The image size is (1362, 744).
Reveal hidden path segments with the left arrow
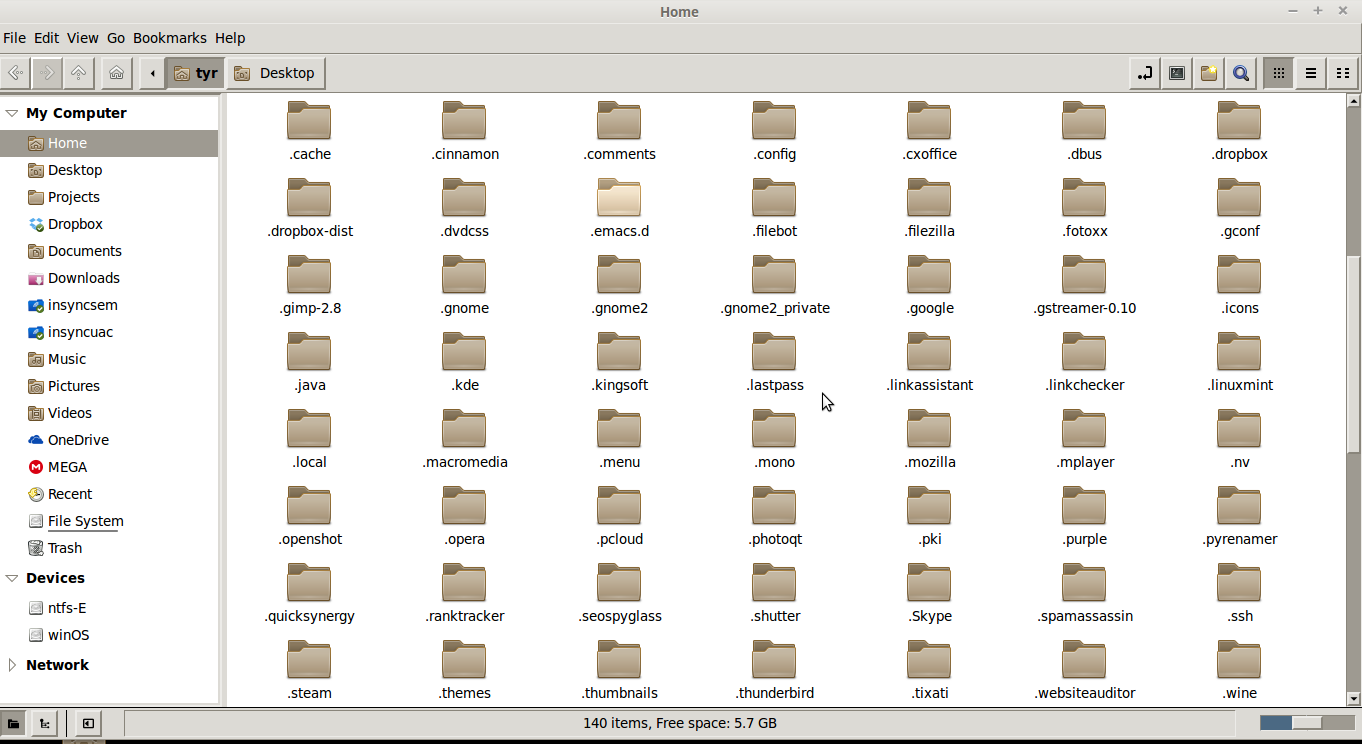pos(152,73)
